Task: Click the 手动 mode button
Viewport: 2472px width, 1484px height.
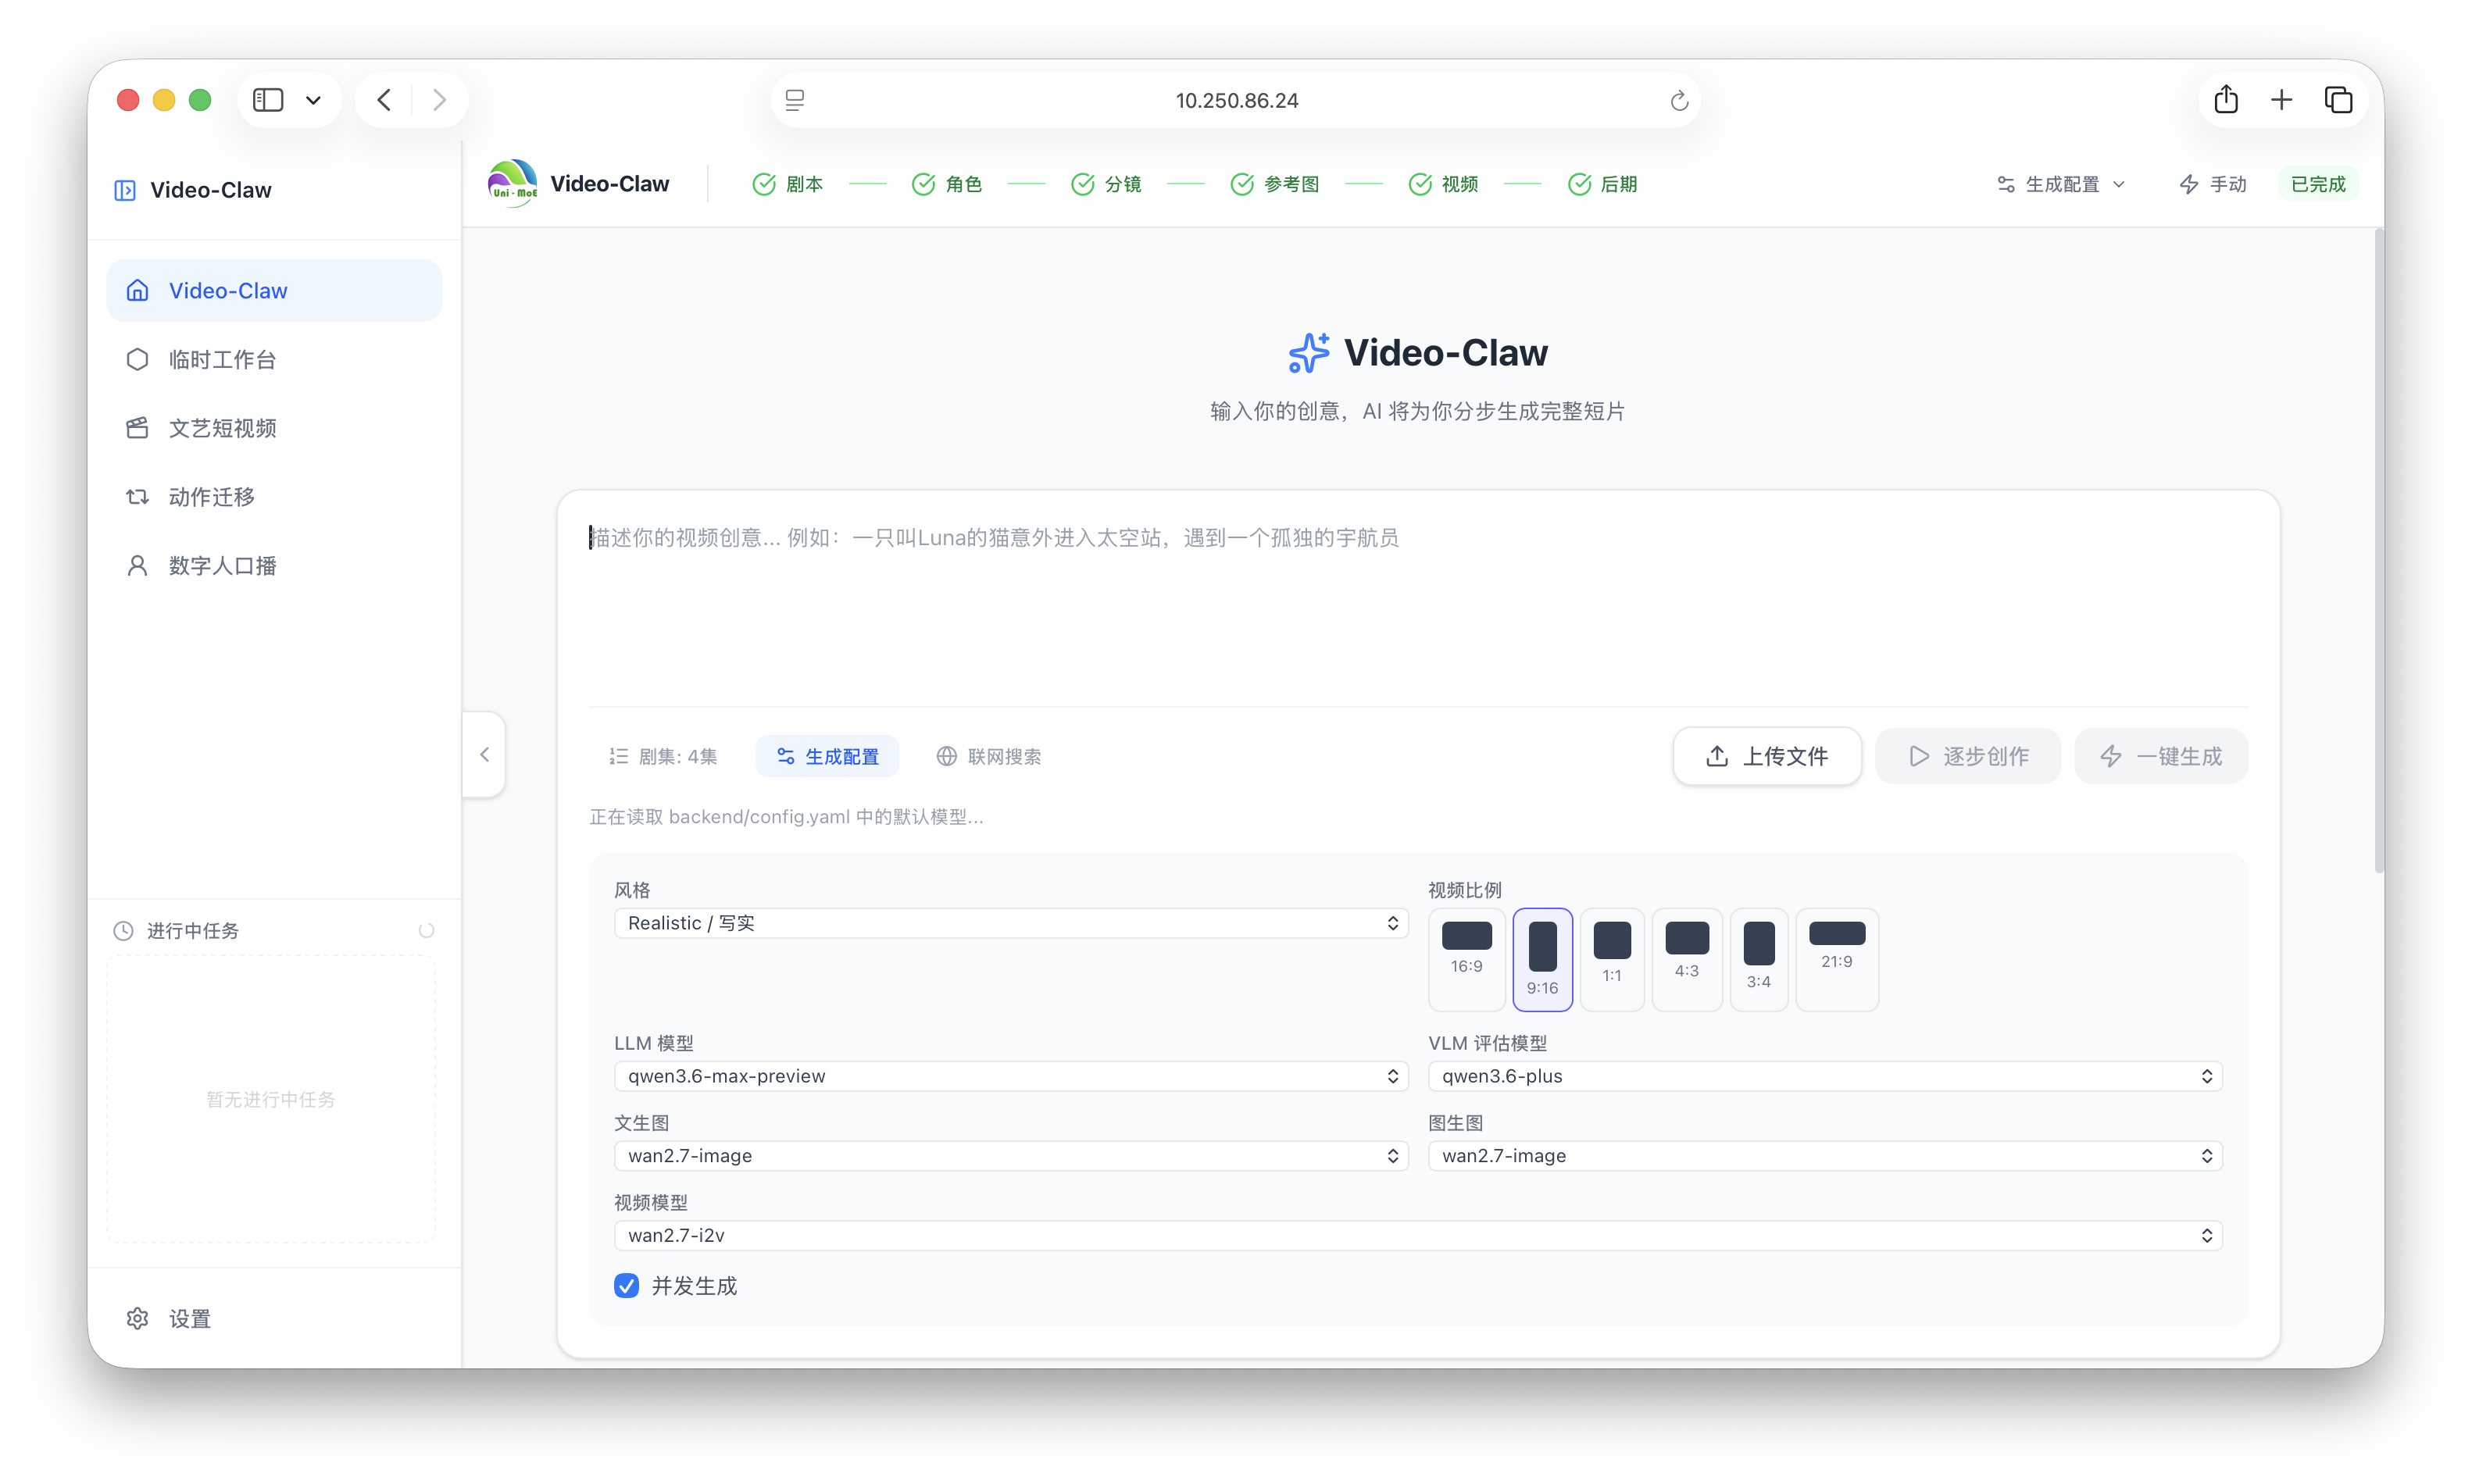Action: [2212, 184]
